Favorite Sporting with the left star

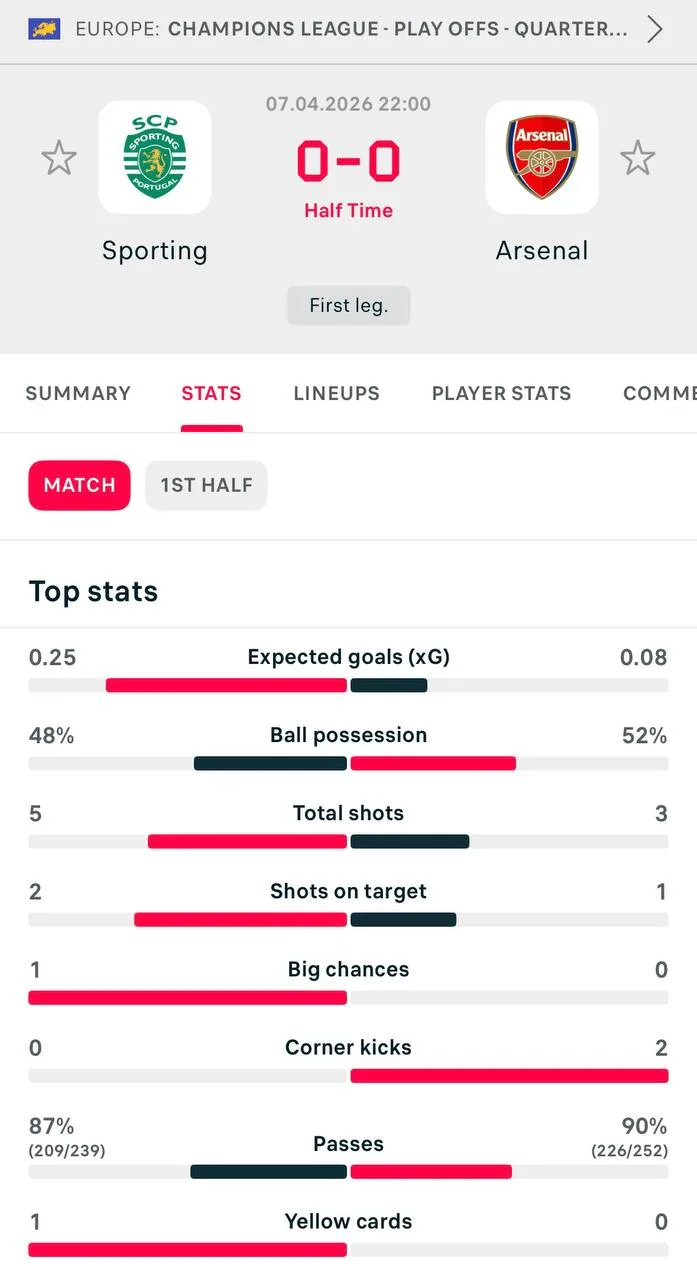[59, 158]
